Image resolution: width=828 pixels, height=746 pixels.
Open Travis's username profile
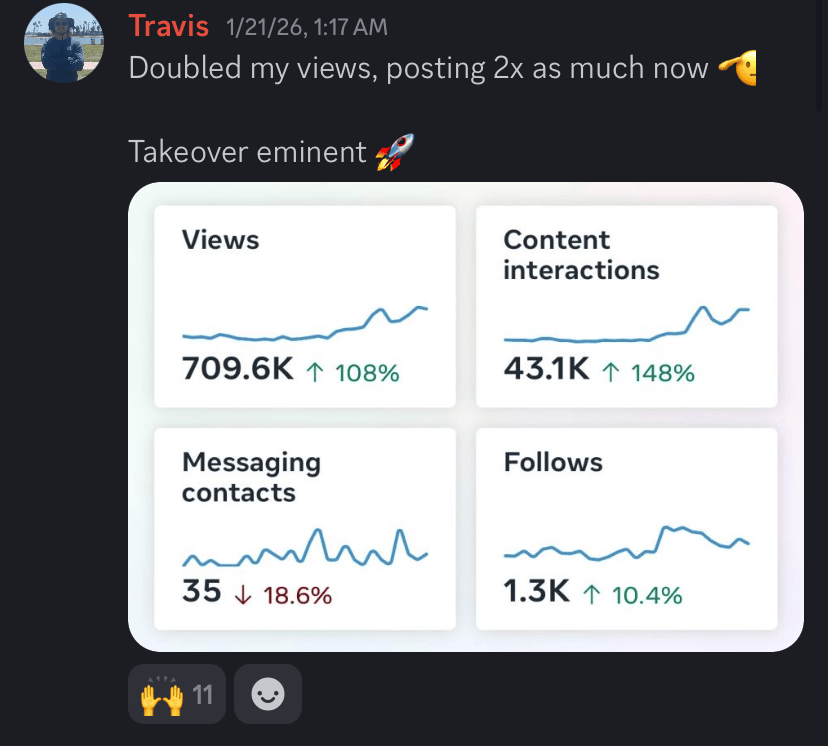(168, 26)
